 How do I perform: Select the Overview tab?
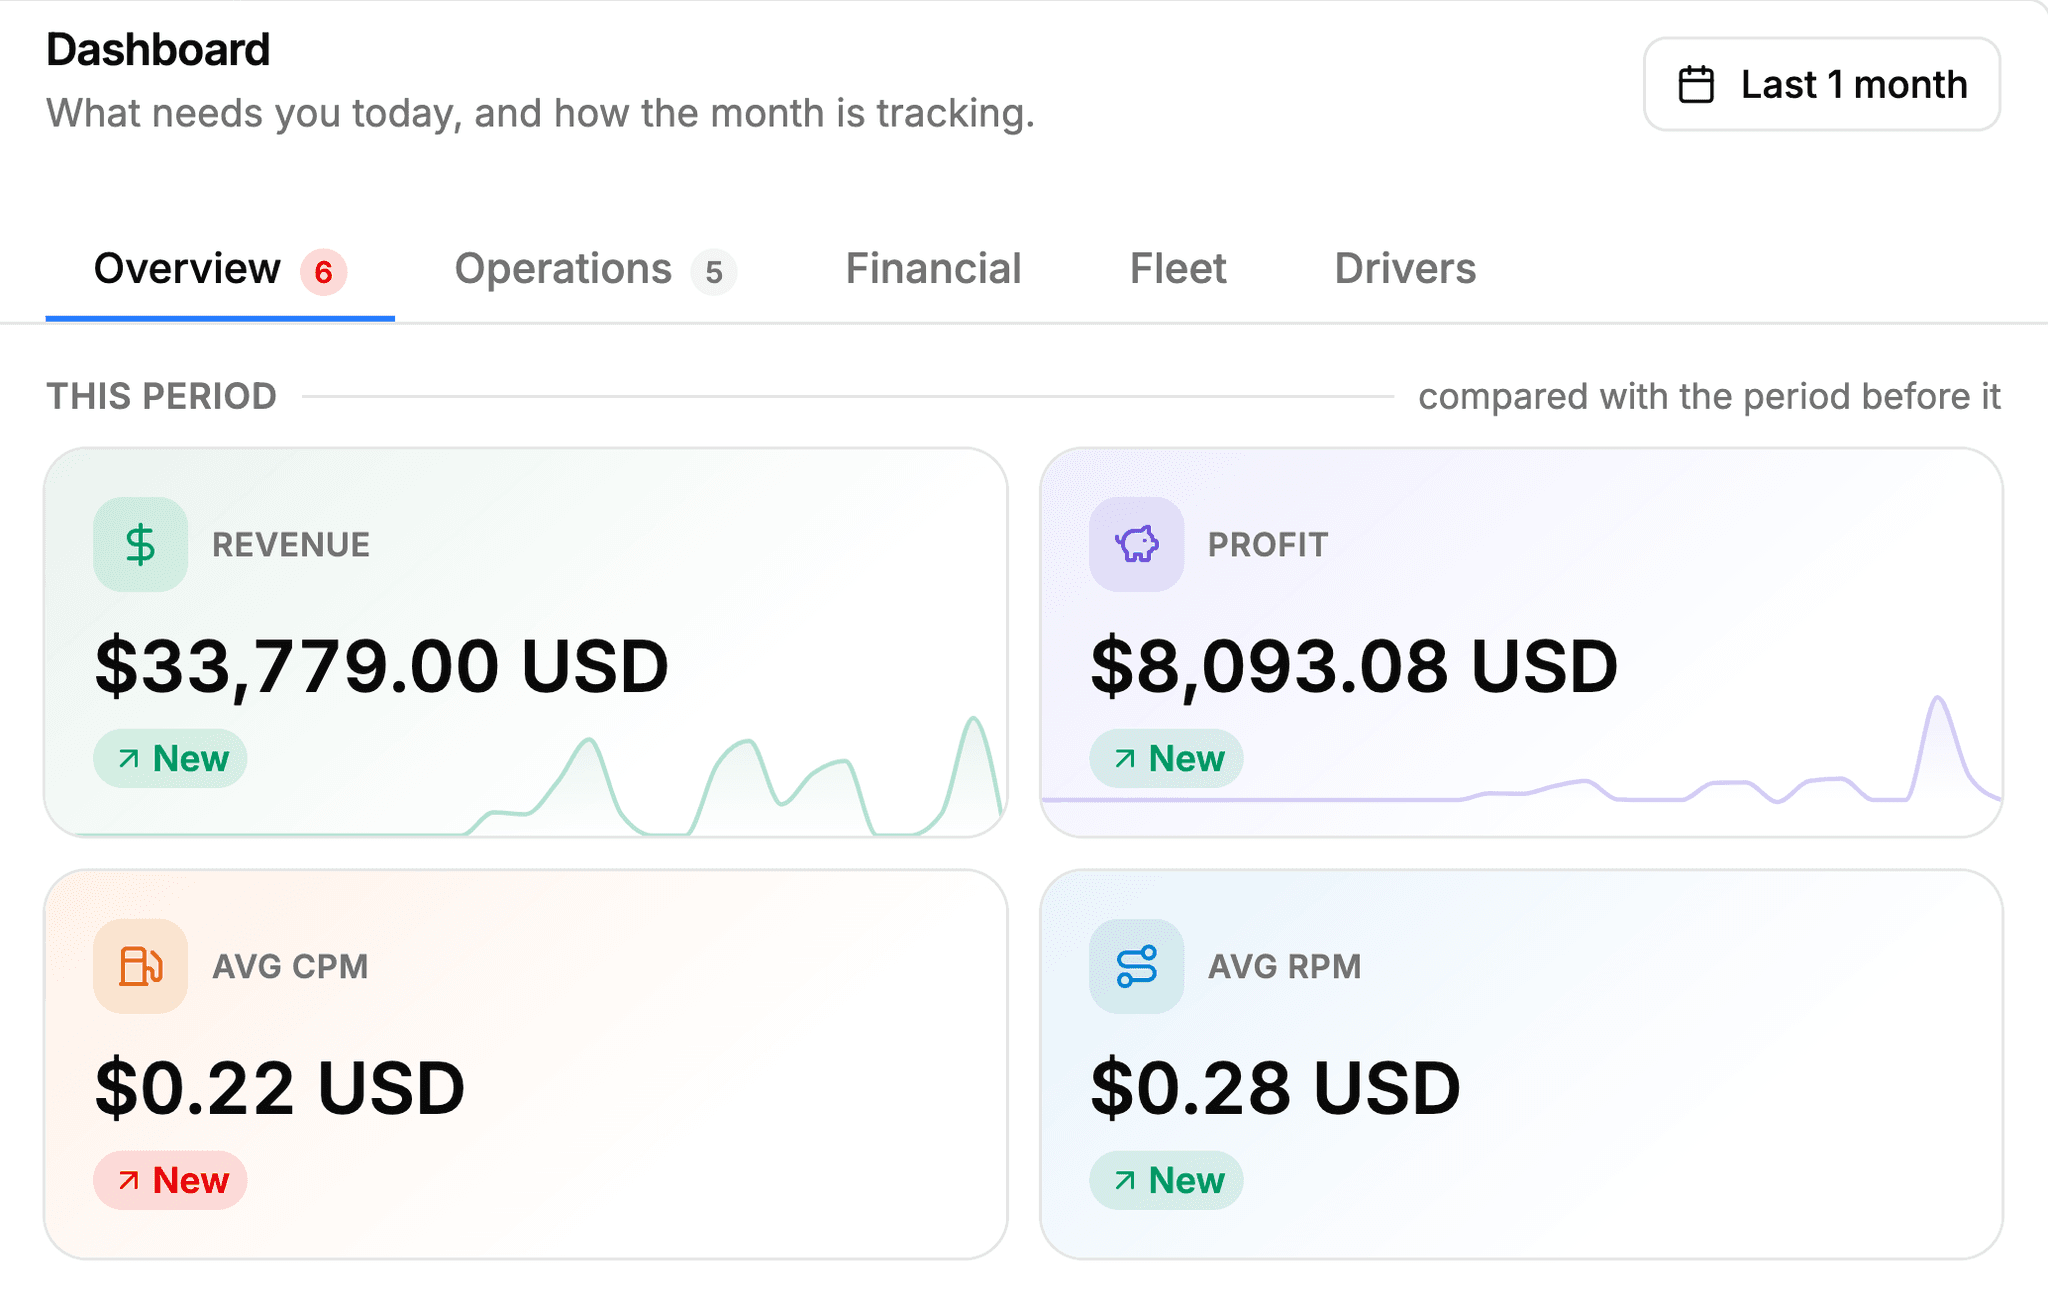220,269
